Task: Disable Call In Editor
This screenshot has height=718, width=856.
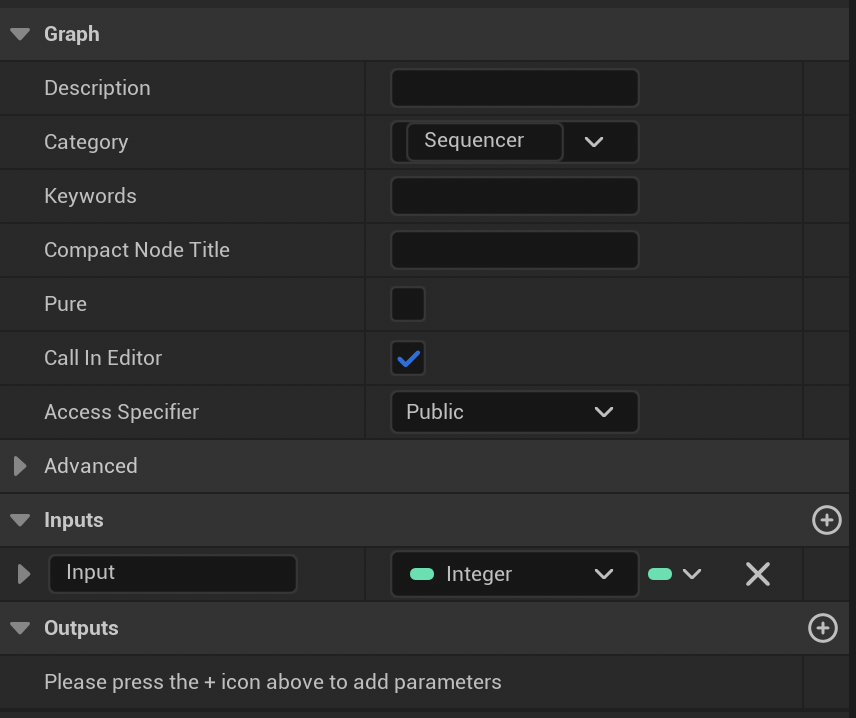Action: [407, 358]
